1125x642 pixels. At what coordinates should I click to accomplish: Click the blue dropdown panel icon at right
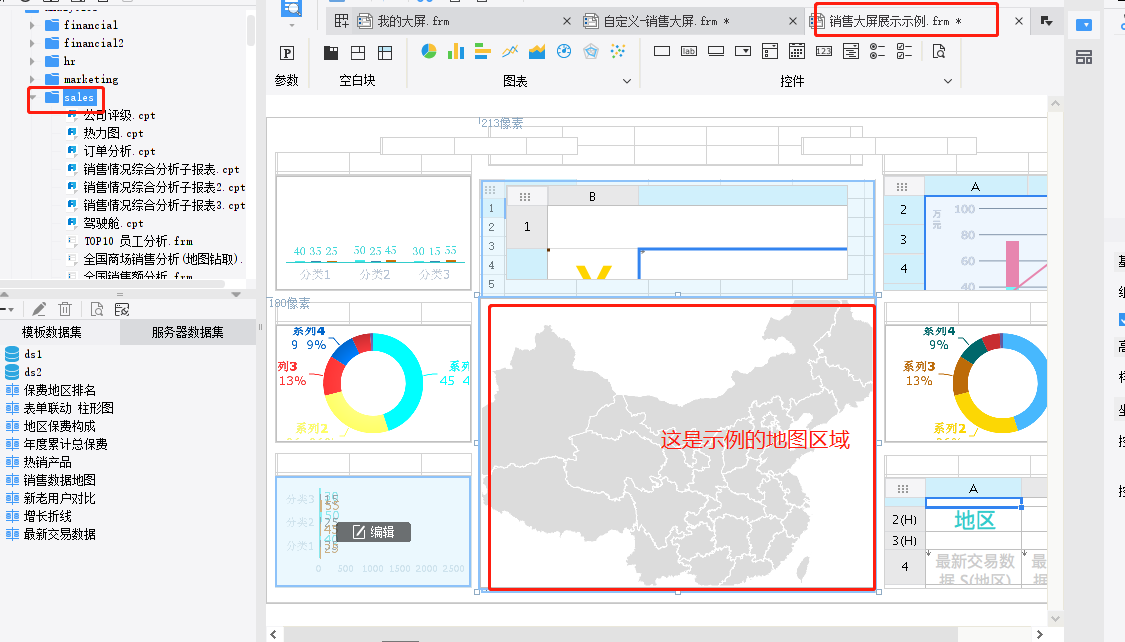click(x=1084, y=25)
